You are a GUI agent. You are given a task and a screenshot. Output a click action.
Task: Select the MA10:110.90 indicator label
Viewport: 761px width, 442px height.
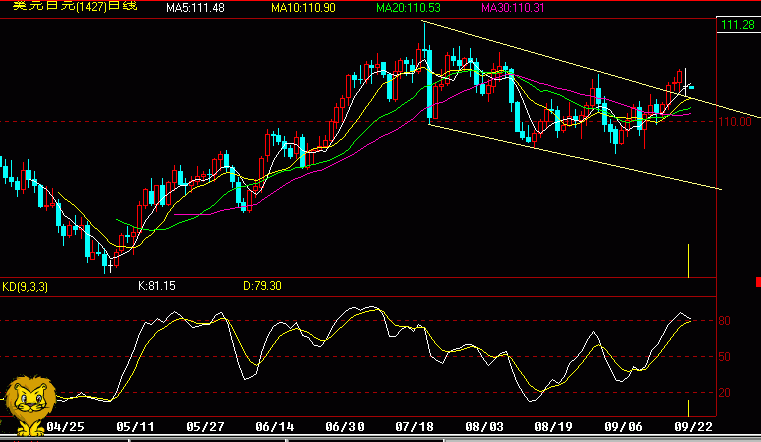[303, 8]
